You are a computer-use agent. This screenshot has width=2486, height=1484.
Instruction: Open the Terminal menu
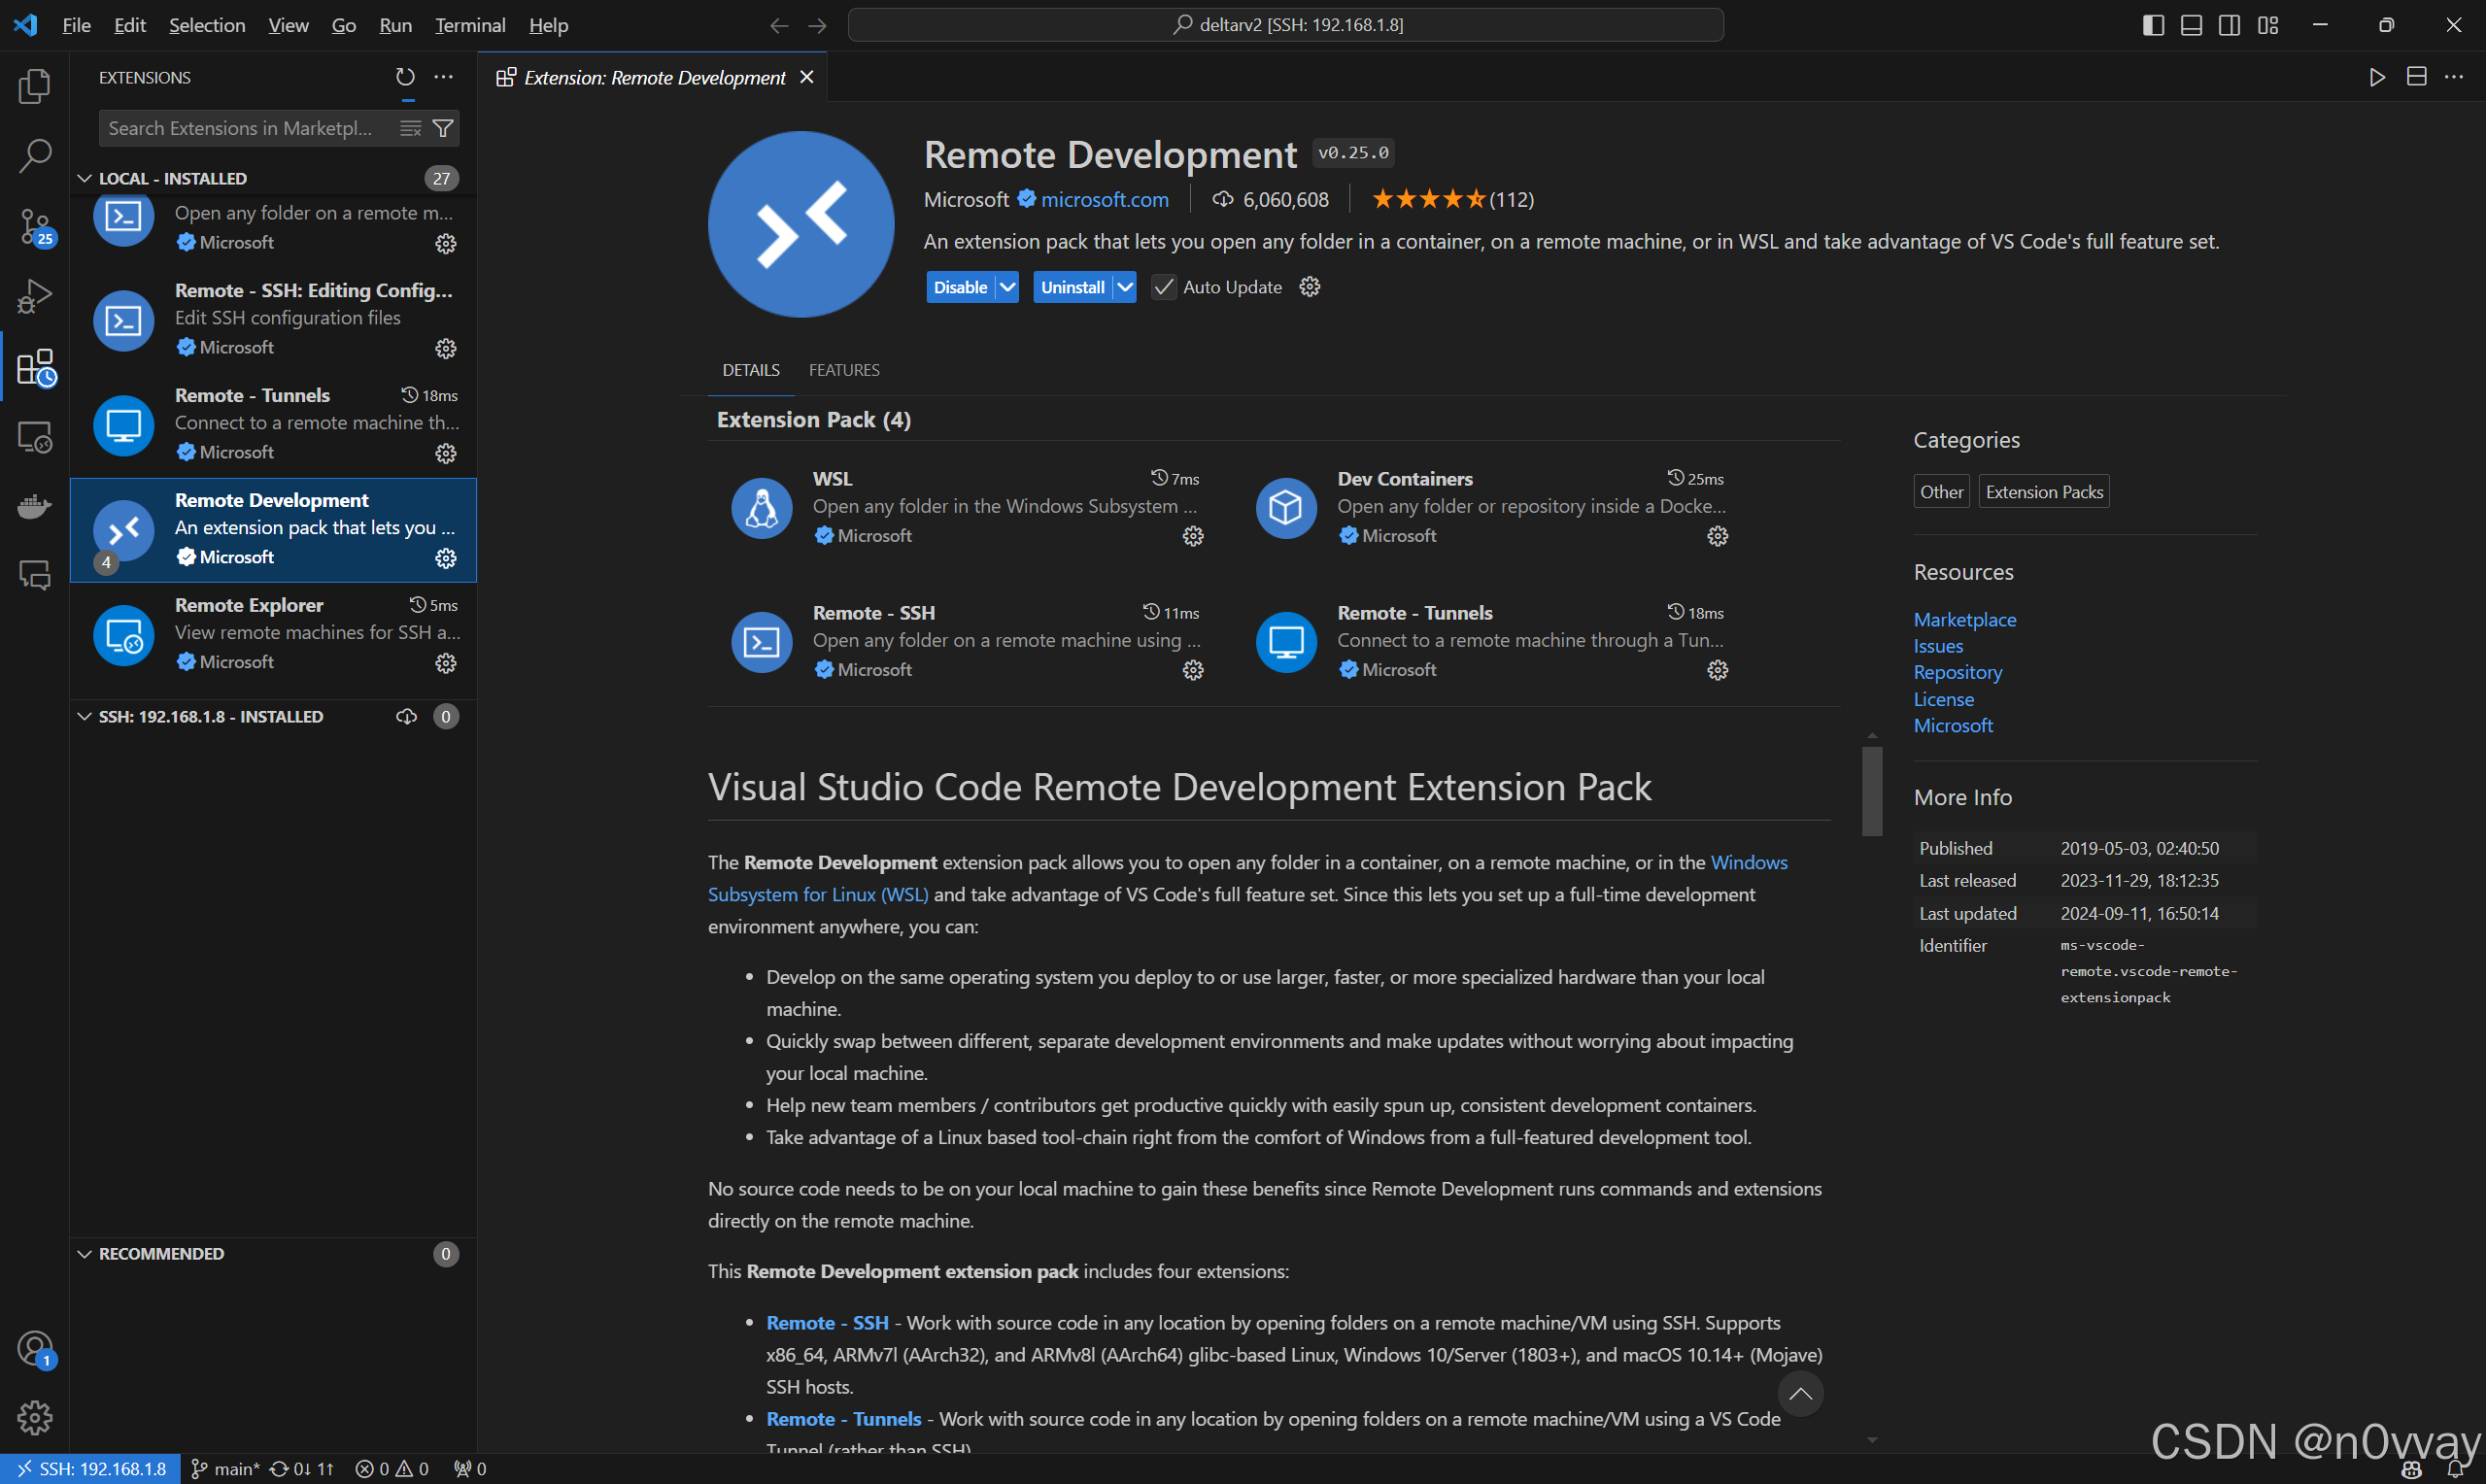469,25
